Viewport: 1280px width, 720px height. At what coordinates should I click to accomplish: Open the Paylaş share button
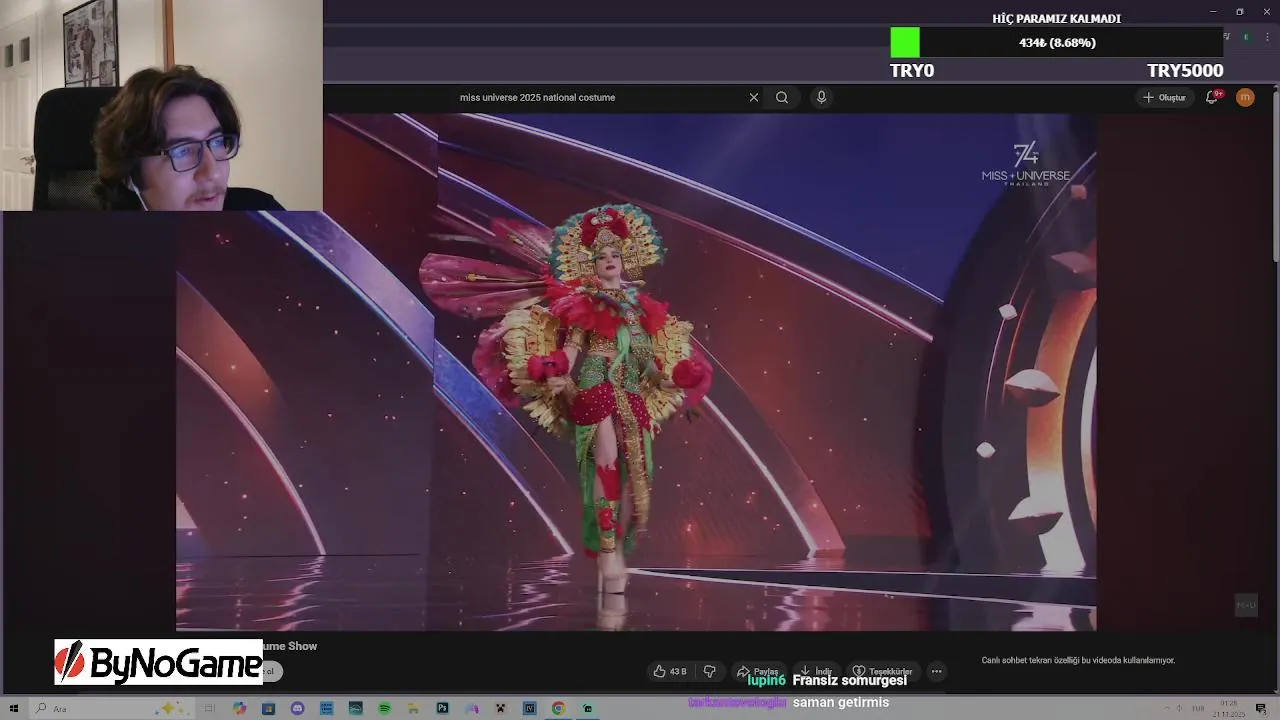758,671
